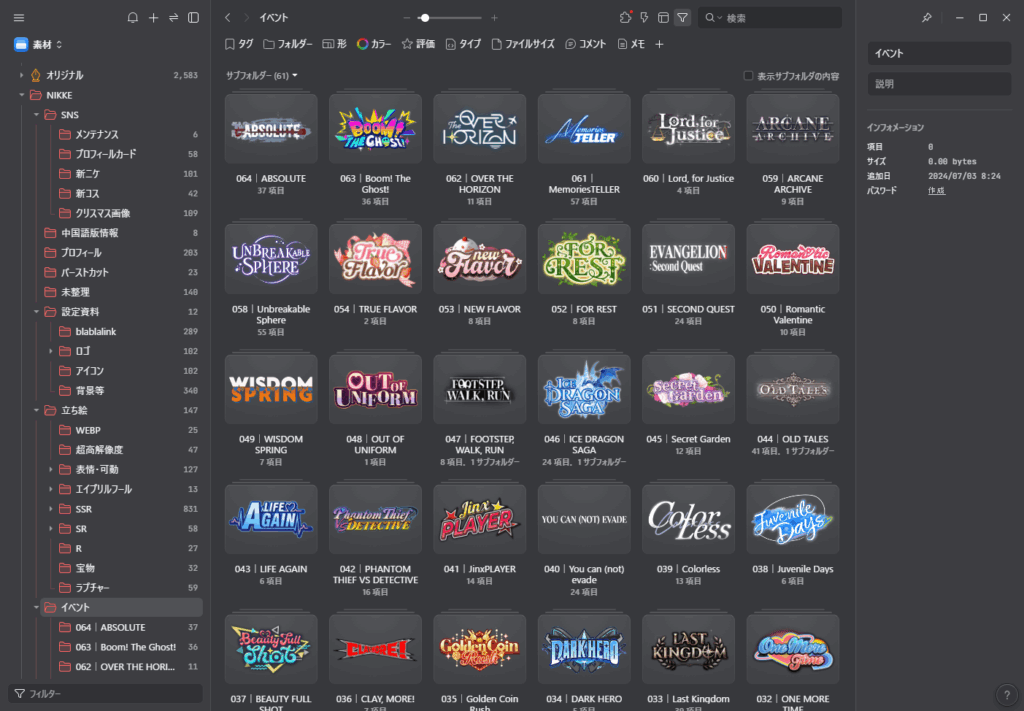Image resolution: width=1024 pixels, height=711 pixels.
Task: Collapse the イベント folder in sidebar
Action: [x=36, y=607]
